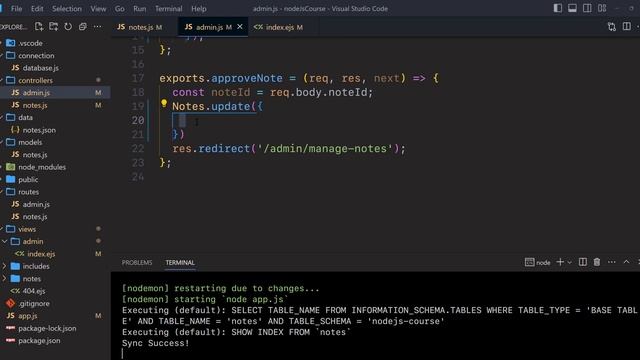Close the admin.js editor tab
Viewport: 640px width, 360px height.
point(240,27)
